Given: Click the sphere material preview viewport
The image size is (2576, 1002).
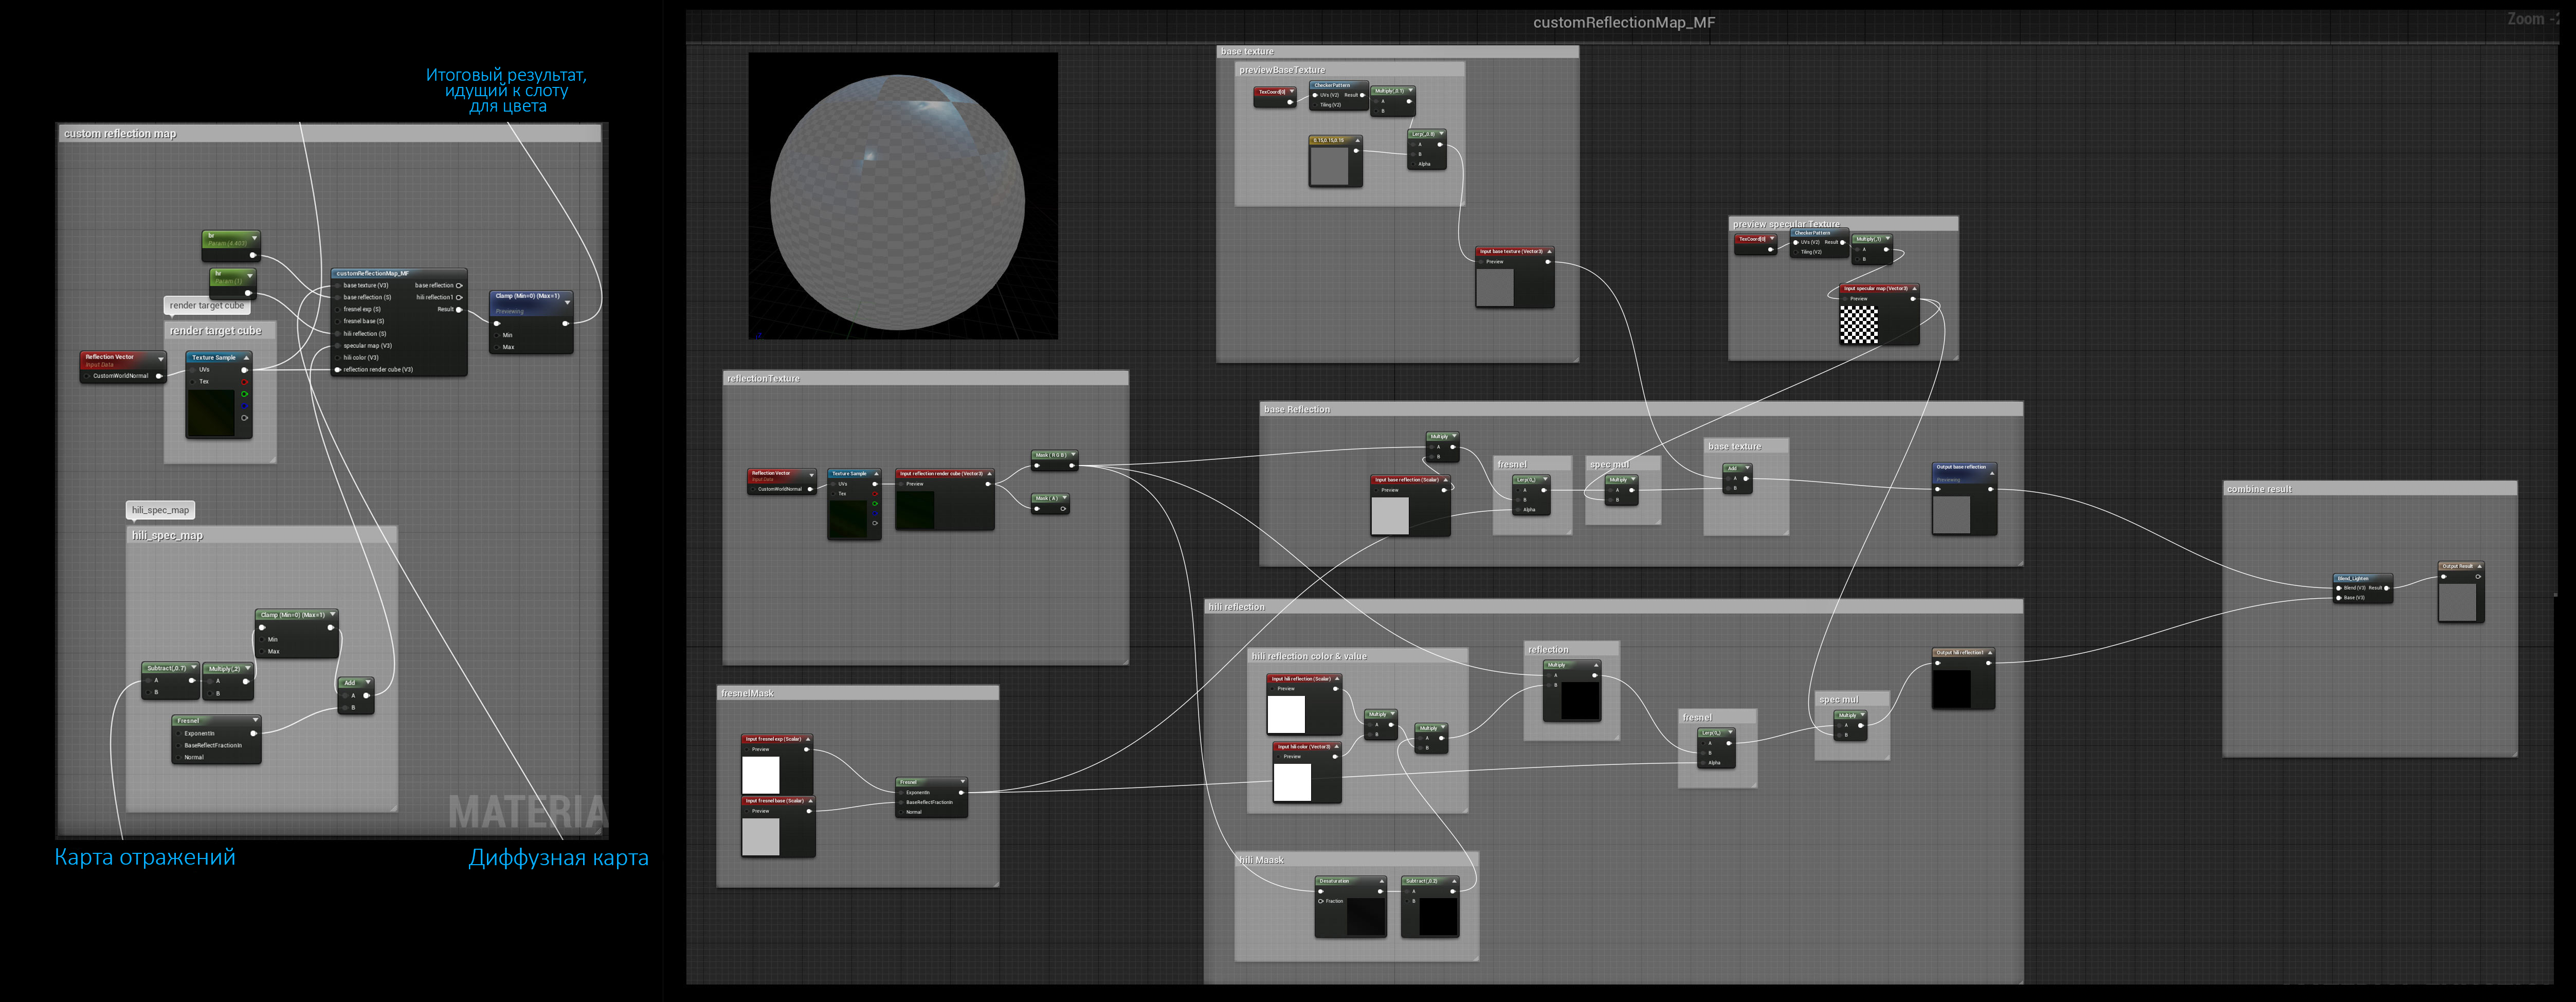Looking at the screenshot, I should (903, 196).
